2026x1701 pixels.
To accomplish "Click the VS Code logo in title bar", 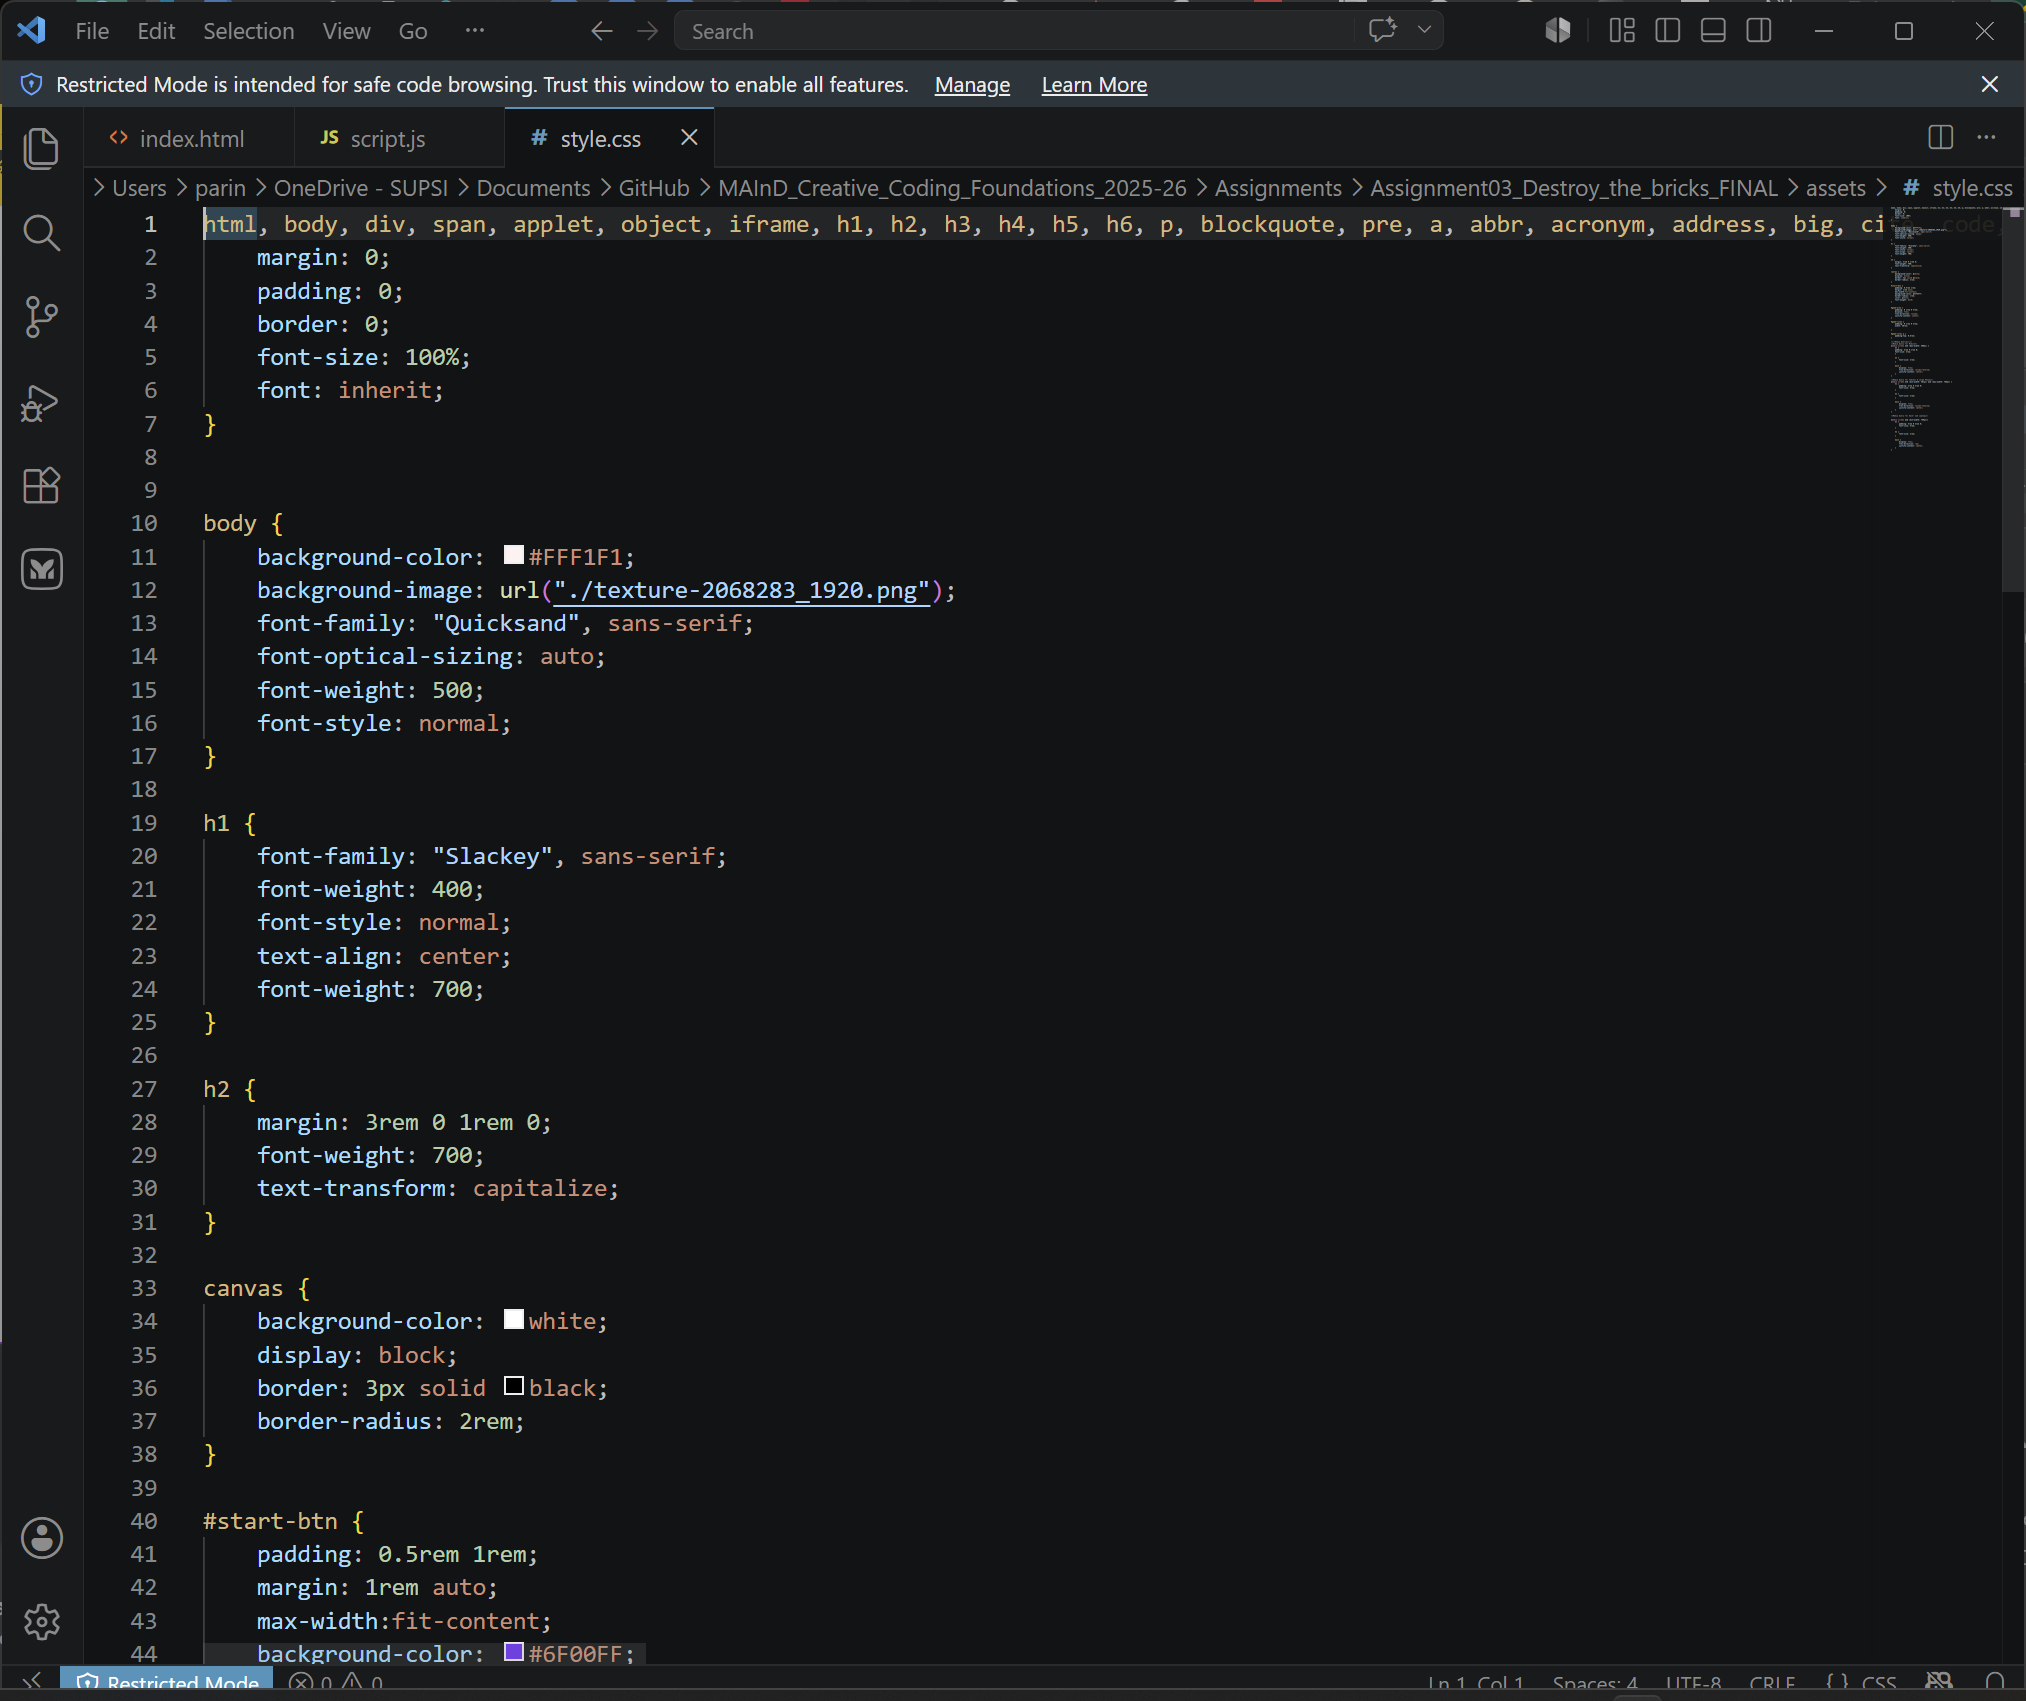I will [x=31, y=31].
